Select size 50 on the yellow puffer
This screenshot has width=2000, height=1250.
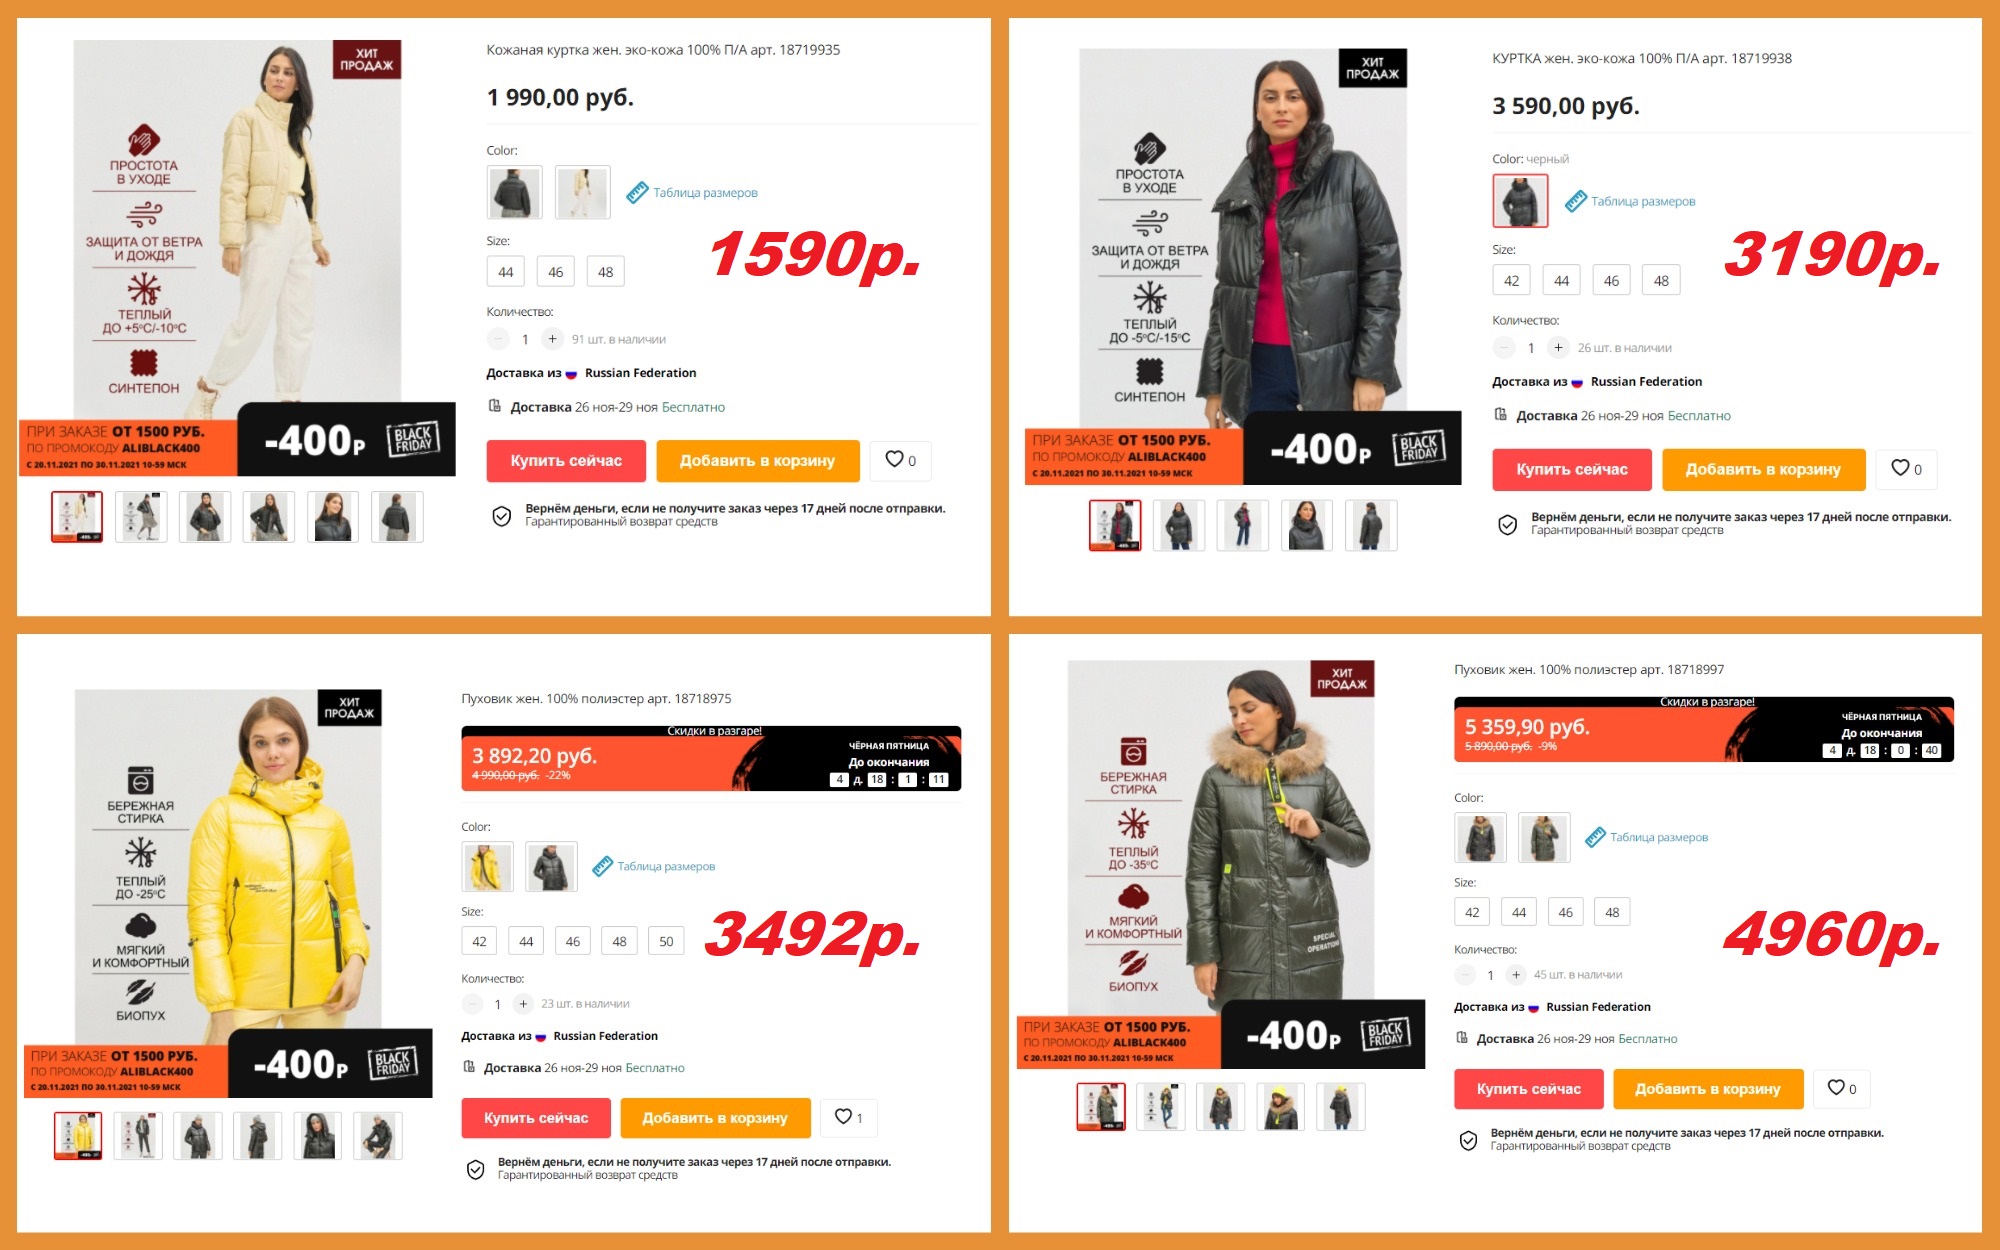[x=666, y=941]
